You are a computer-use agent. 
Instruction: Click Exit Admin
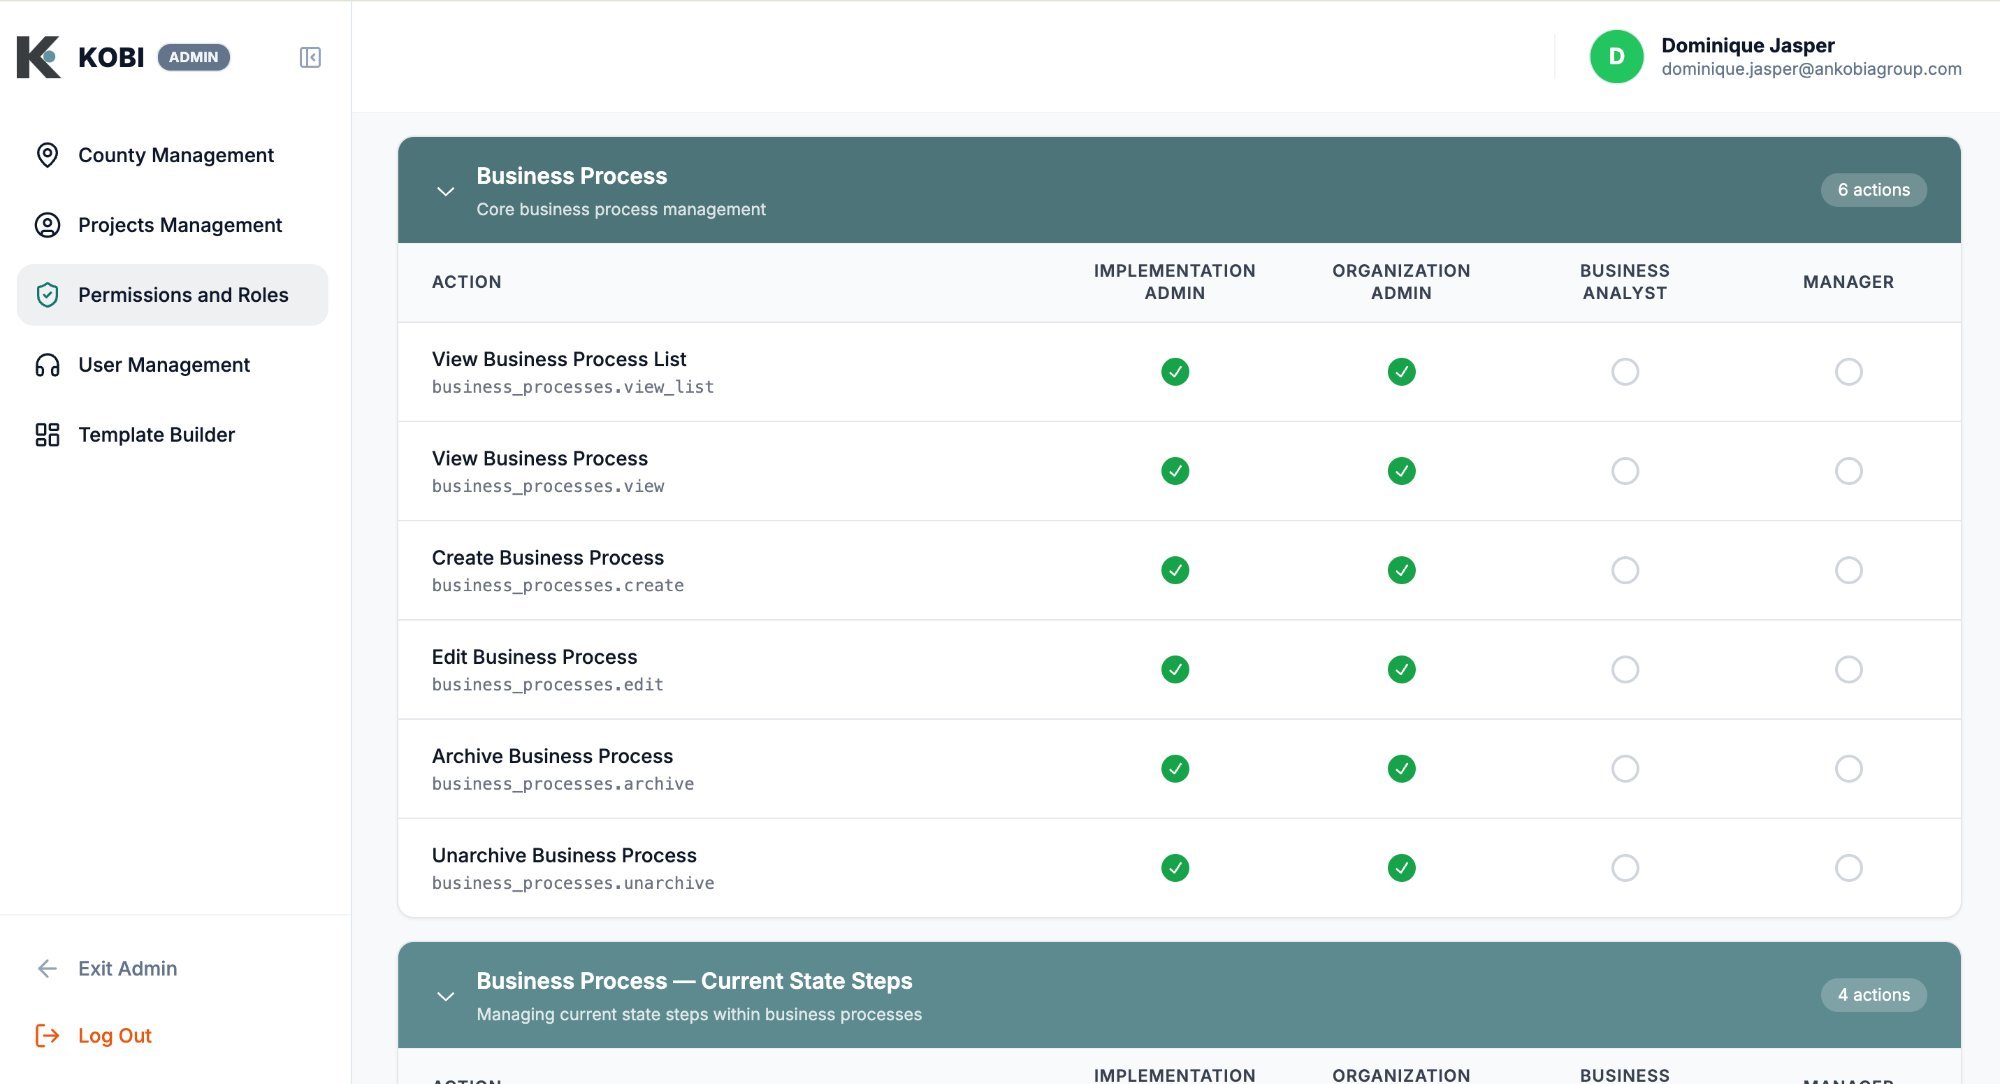click(127, 968)
